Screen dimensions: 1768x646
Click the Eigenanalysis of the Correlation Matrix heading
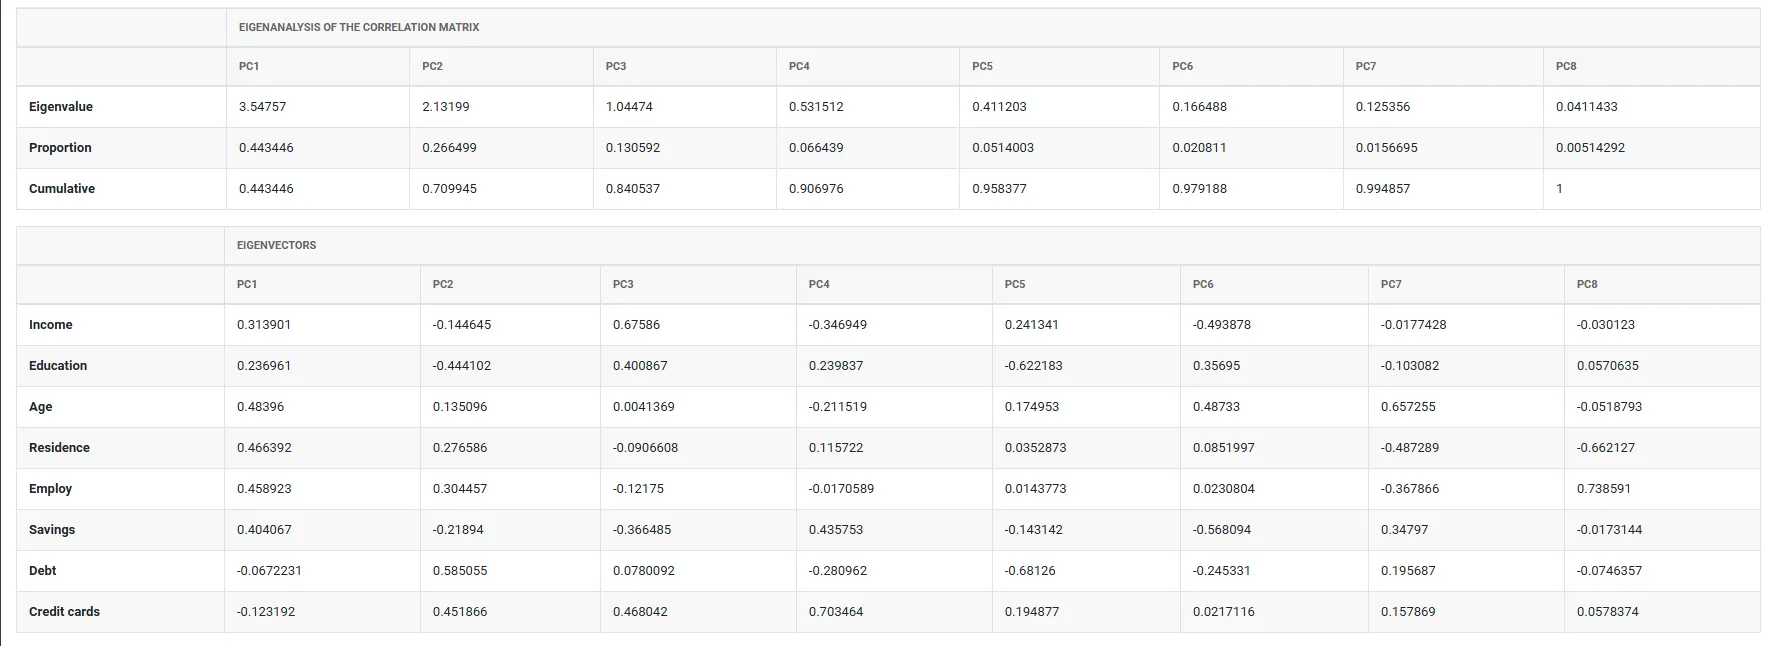(x=359, y=28)
